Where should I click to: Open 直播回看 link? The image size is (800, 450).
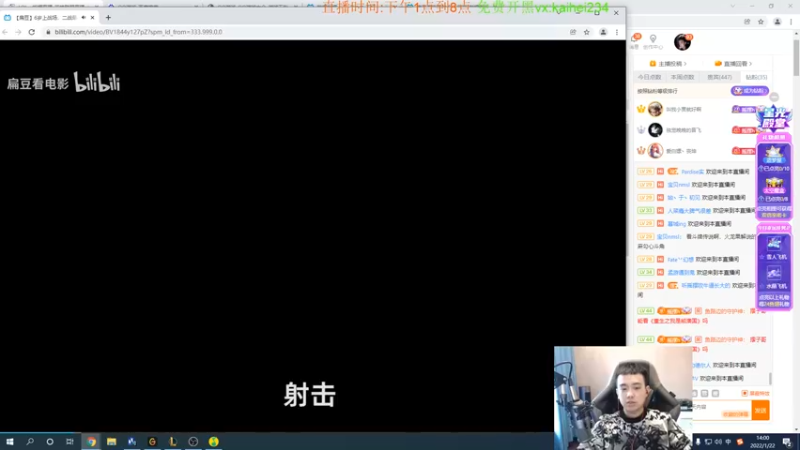[x=734, y=64]
